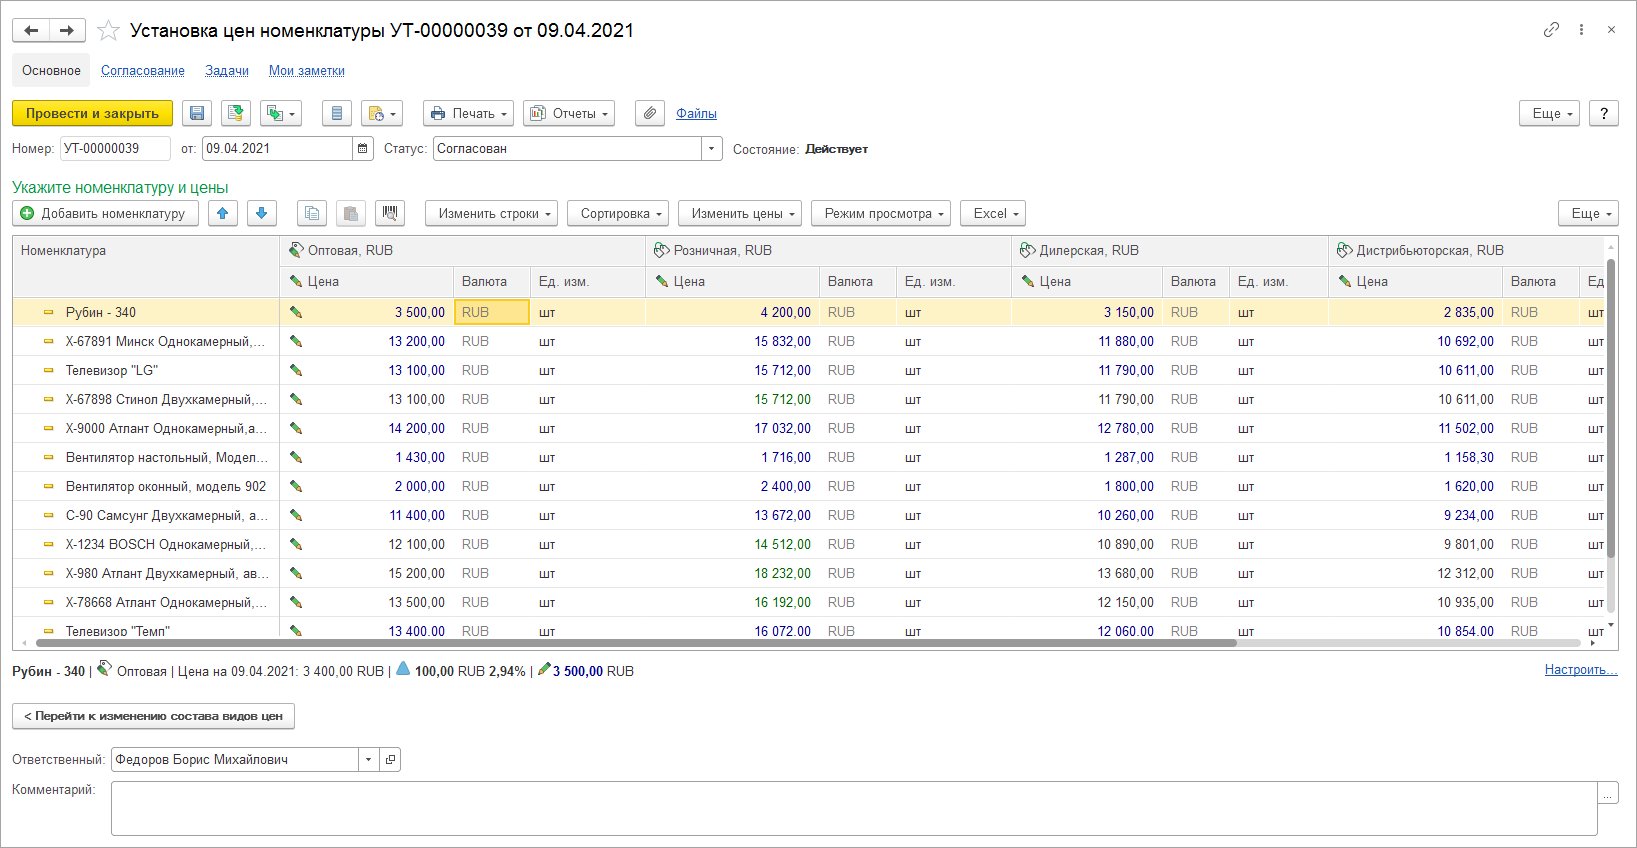Screen dimensions: 1637x848
Task: Open the Задачи tab
Action: (x=227, y=71)
